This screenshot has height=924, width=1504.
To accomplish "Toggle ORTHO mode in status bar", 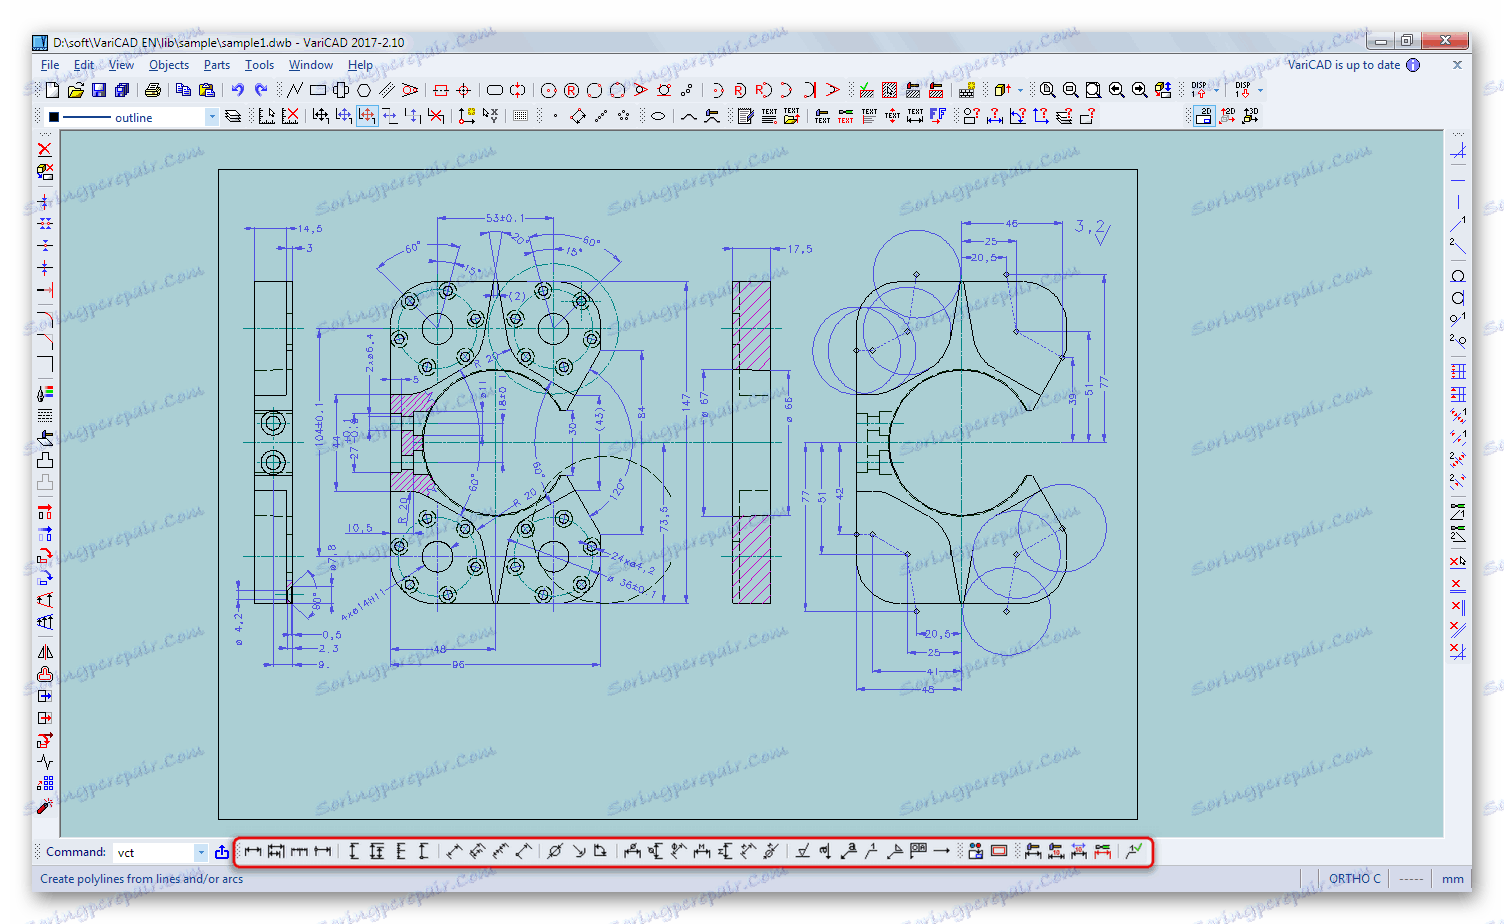I will tap(1354, 879).
